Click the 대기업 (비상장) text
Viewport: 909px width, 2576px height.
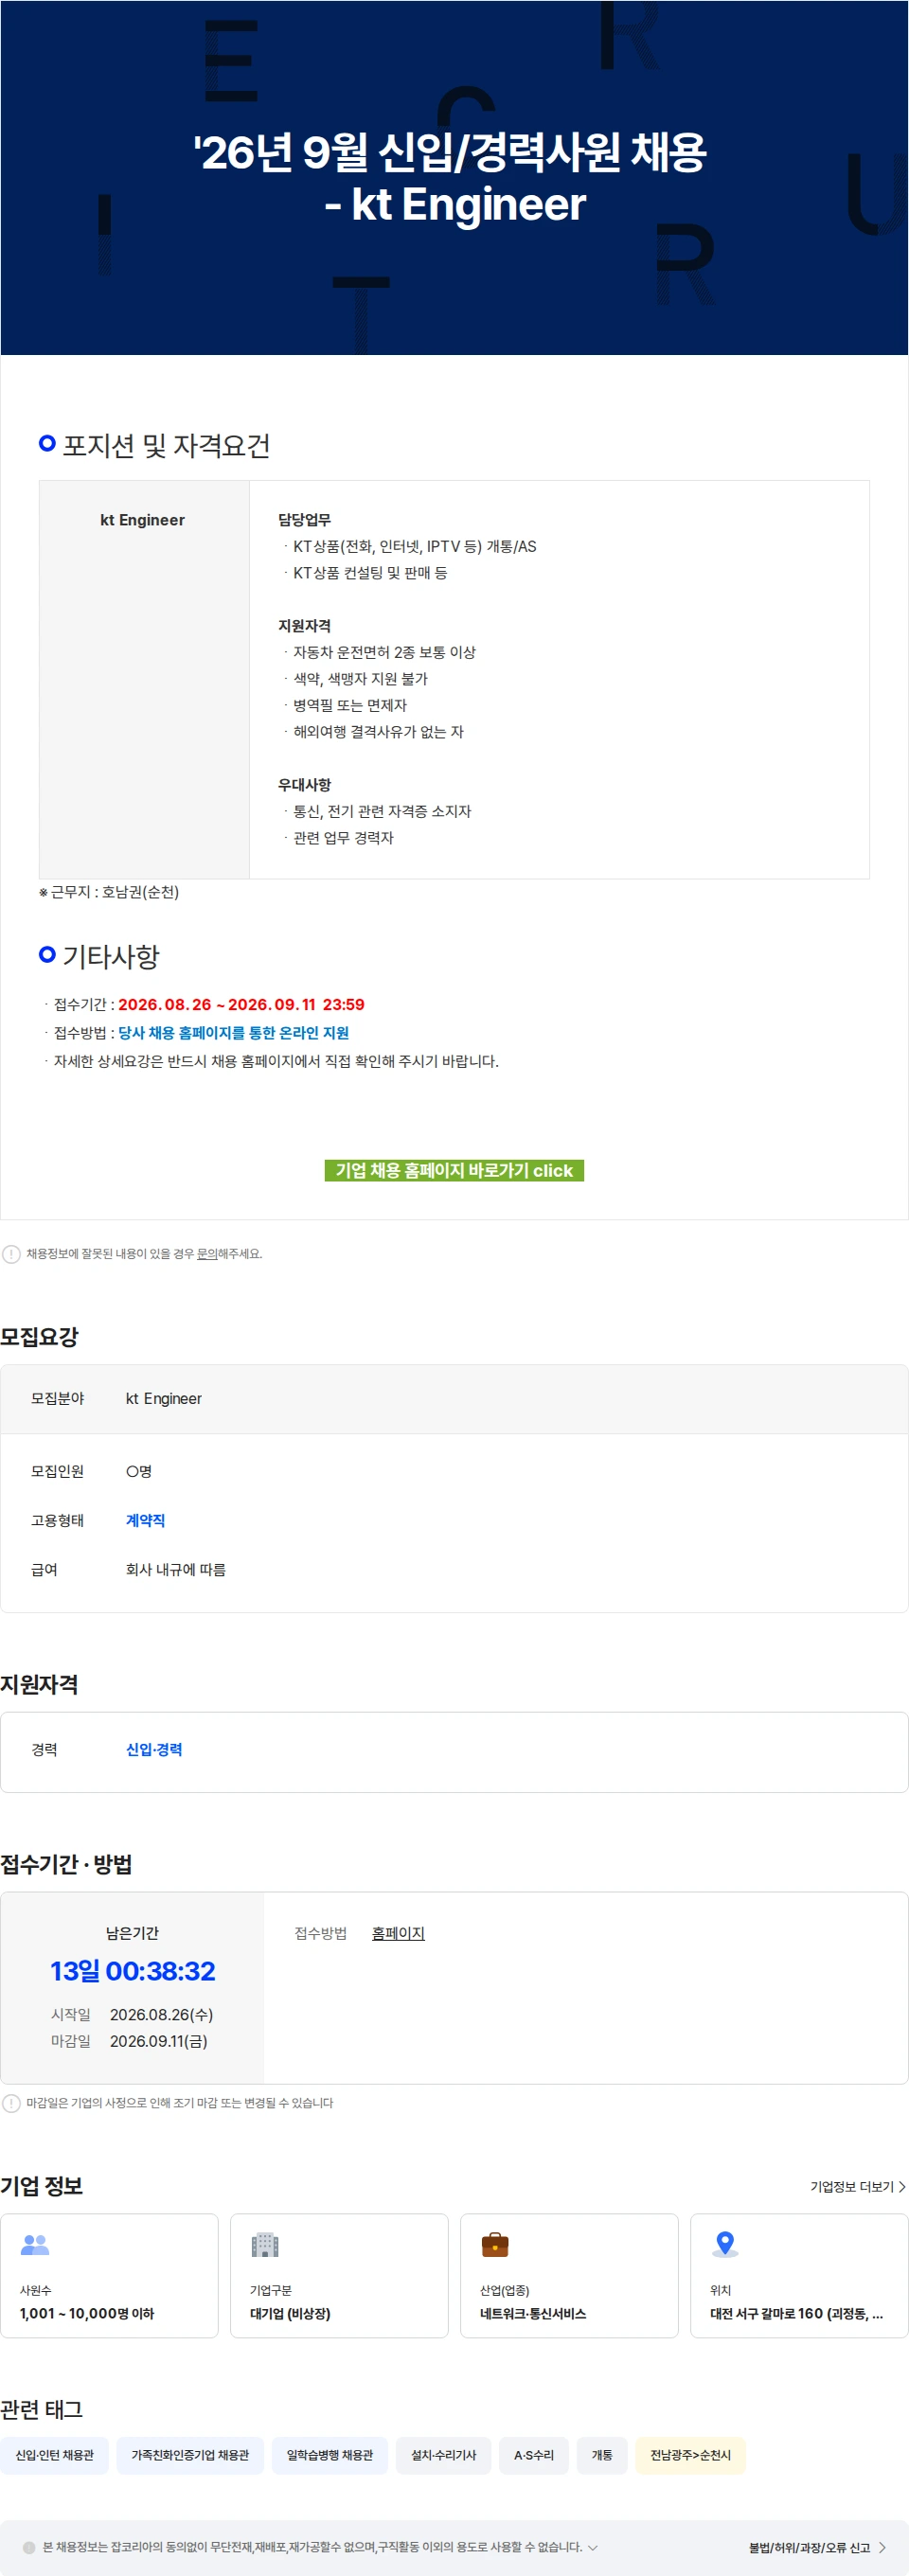[290, 2313]
